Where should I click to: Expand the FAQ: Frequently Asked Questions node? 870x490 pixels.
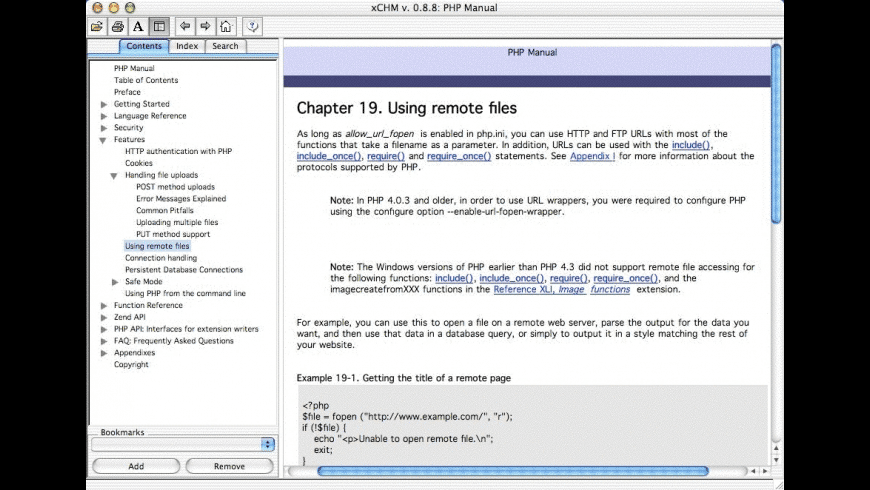104,341
